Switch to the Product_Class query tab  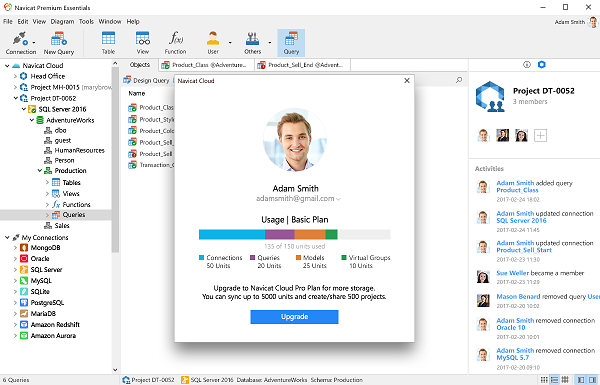pyautogui.click(x=207, y=65)
